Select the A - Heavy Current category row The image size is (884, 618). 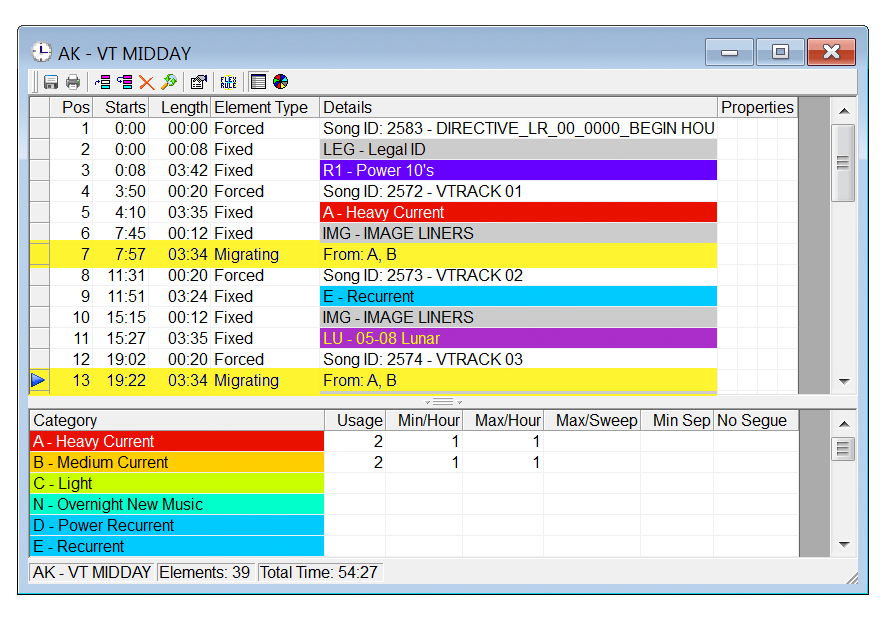pos(177,442)
